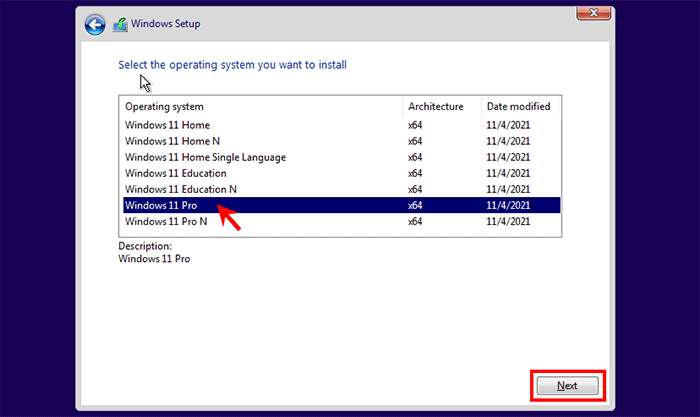Click the date 11/4/2021 for Windows 11 Pro N
700x417 pixels.
[508, 221]
